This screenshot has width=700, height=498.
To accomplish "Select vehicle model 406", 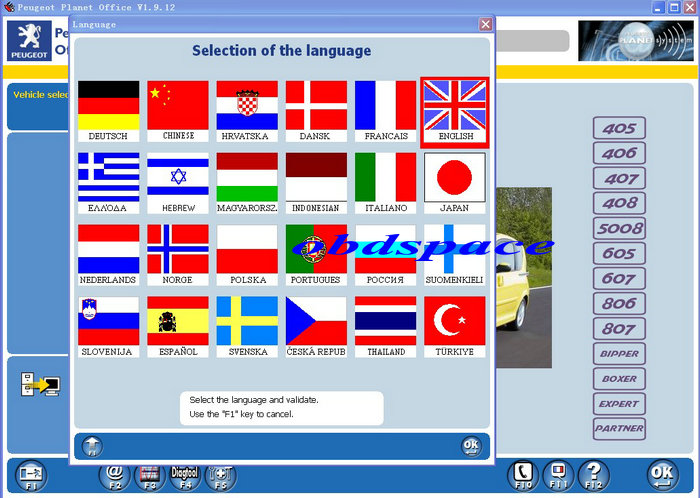I will 619,154.
